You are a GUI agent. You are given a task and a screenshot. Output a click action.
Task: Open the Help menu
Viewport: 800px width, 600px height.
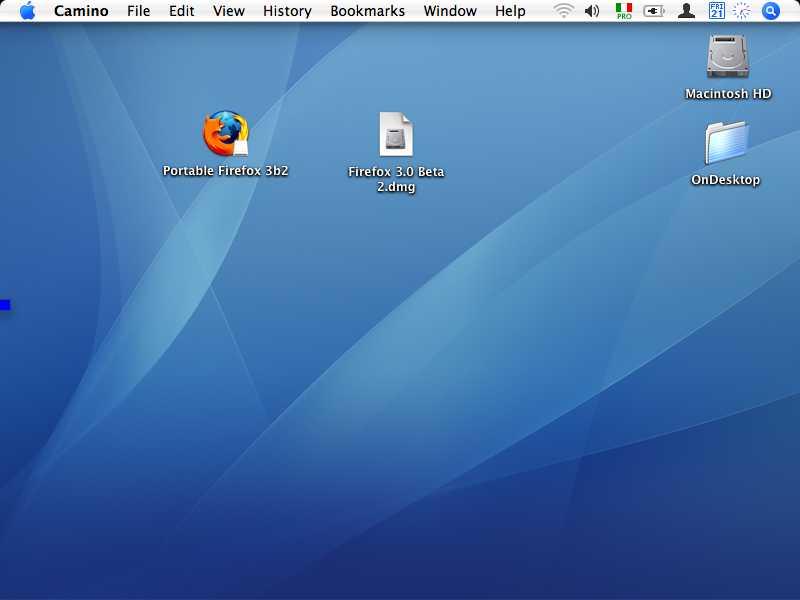click(x=510, y=11)
